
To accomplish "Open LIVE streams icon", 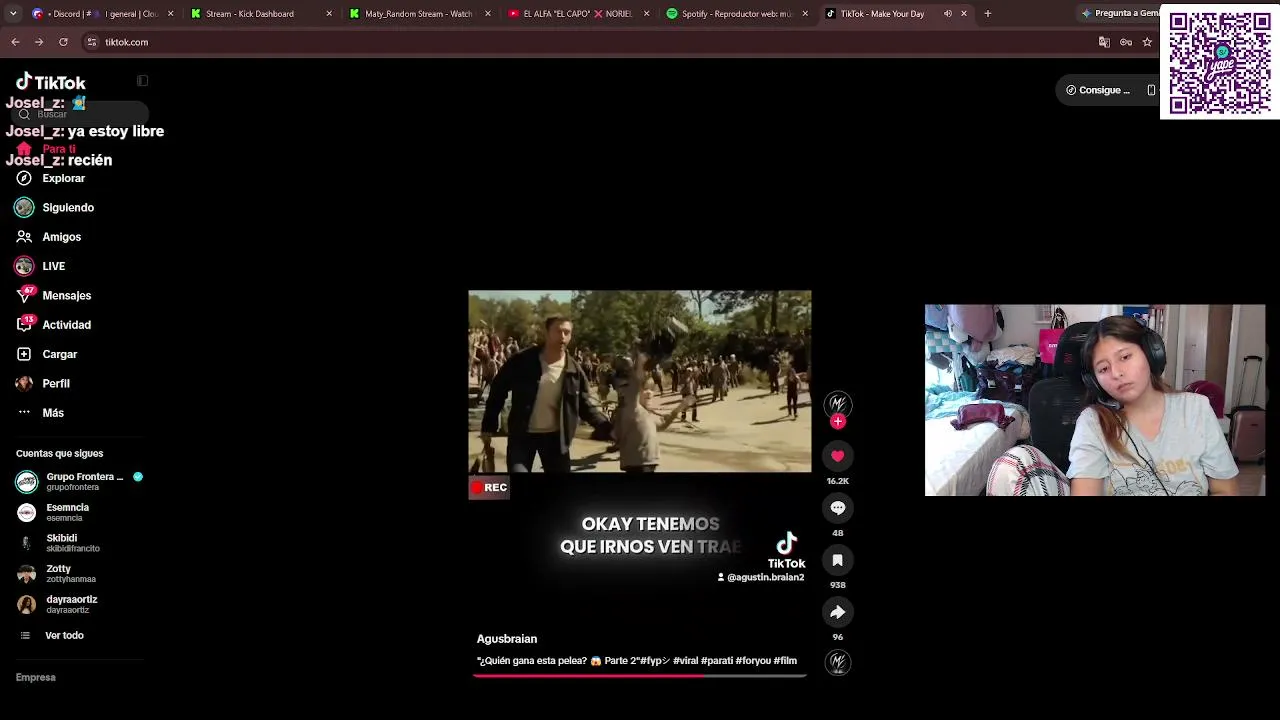I will click(24, 266).
